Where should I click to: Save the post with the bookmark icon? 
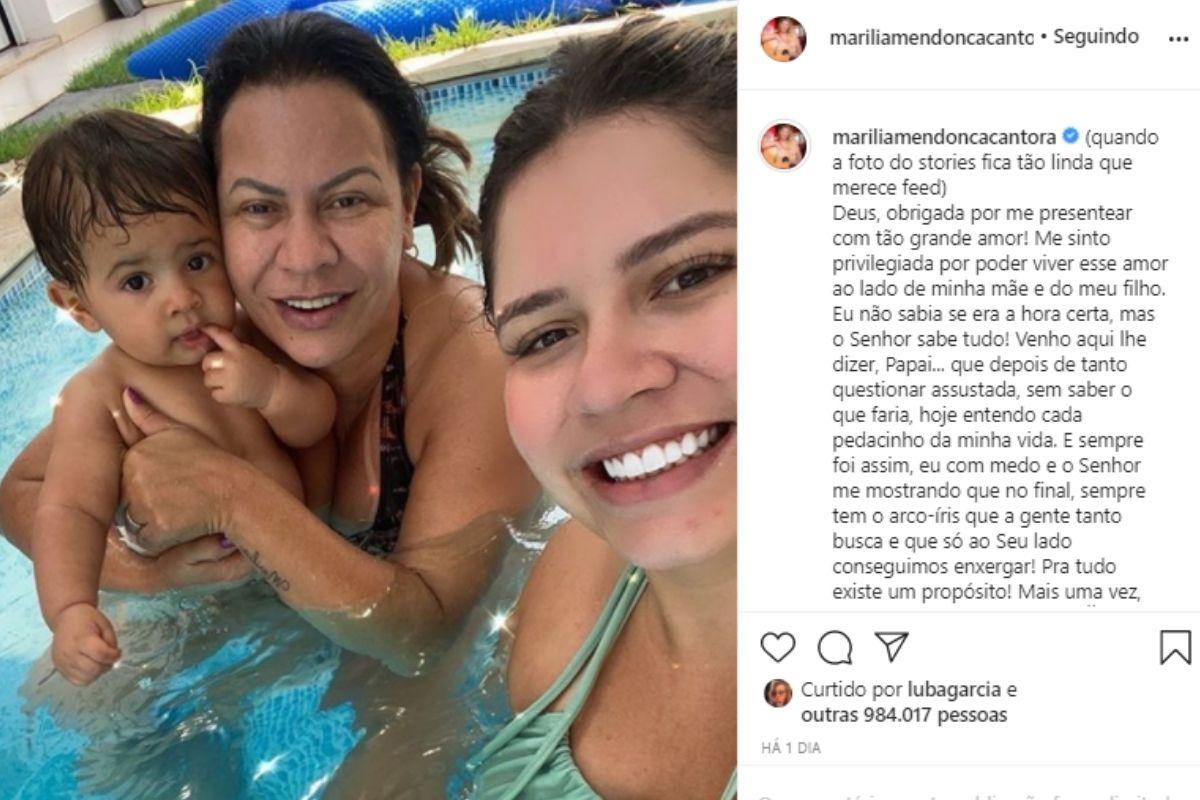coord(1175,647)
